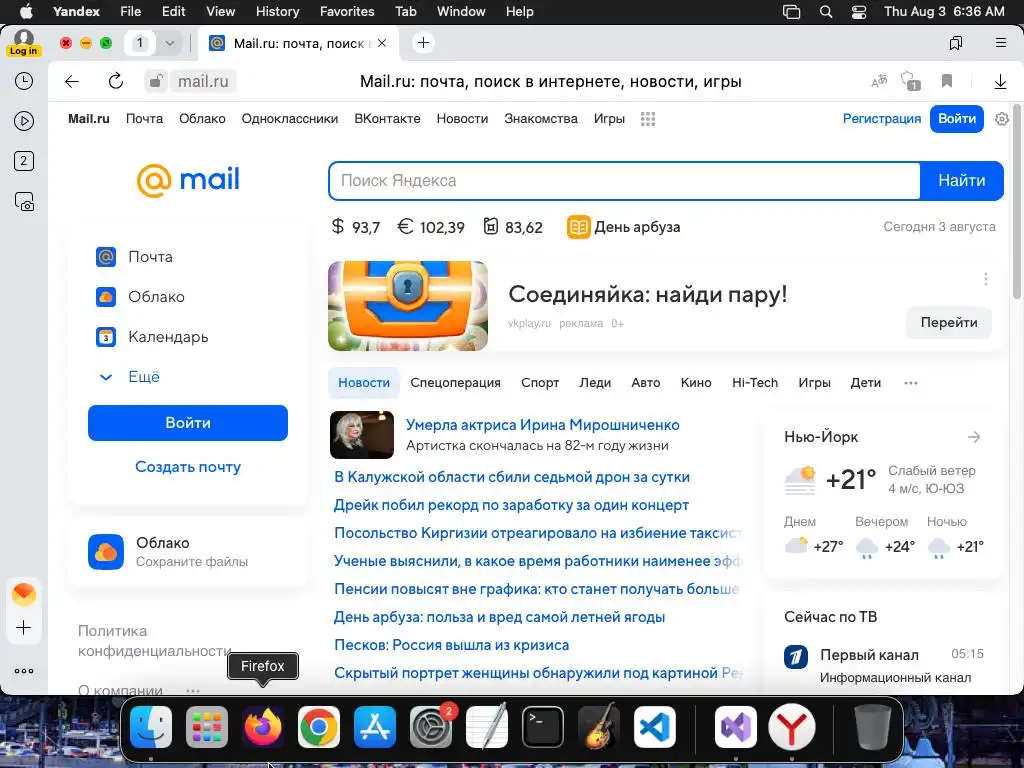Open Mail.ru settings gear icon
The image size is (1024, 768).
pyautogui.click(x=1002, y=119)
